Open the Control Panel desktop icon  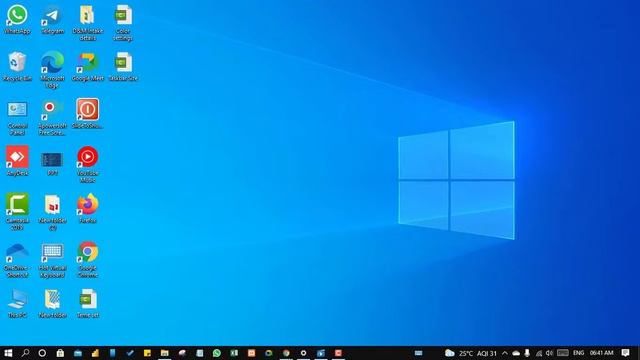(x=17, y=118)
